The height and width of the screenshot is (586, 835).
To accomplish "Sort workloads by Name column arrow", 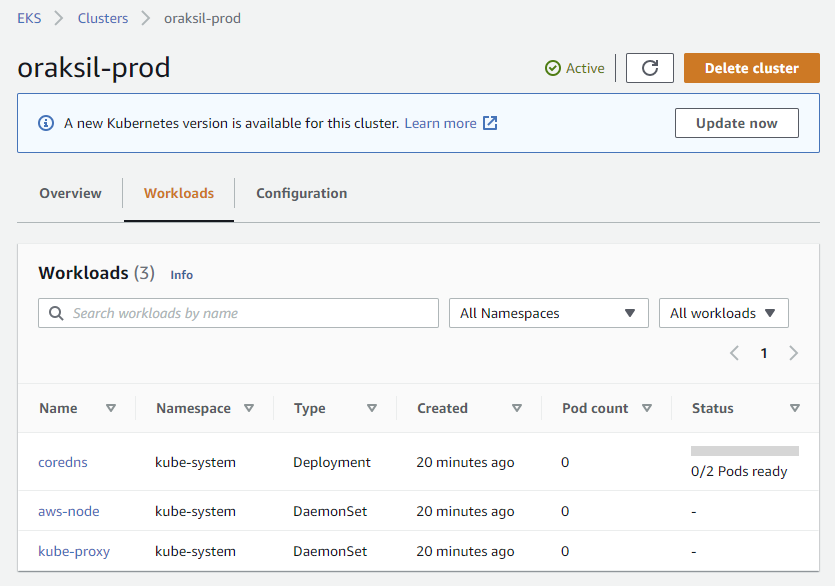I will click(x=111, y=408).
